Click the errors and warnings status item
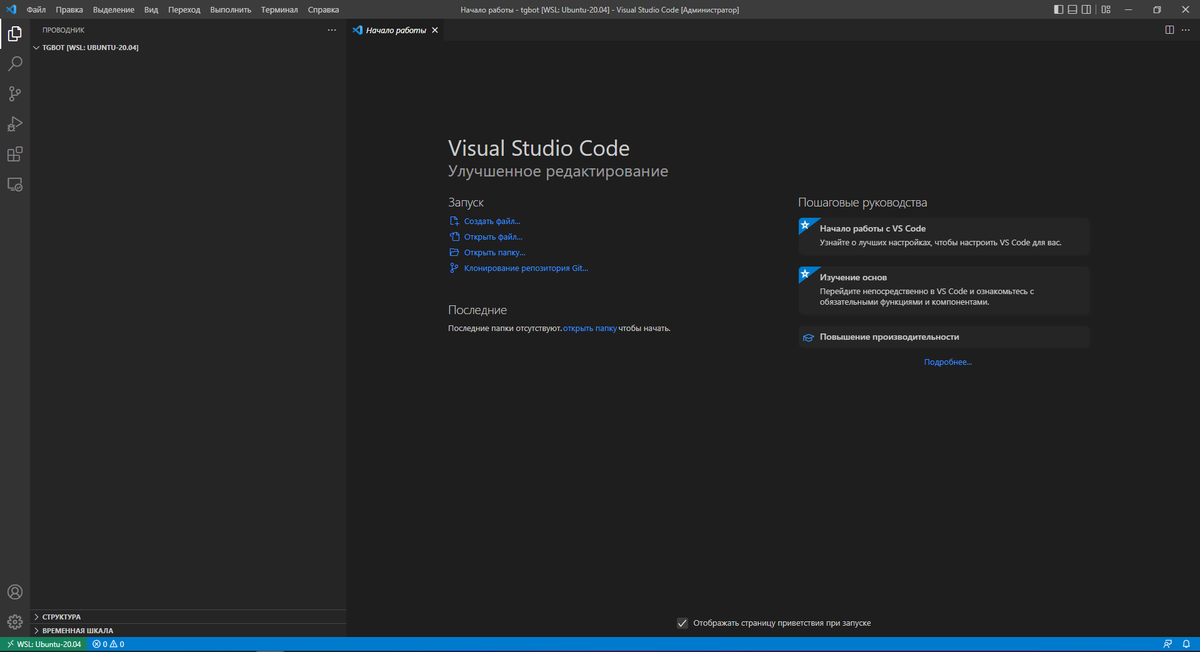The width and height of the screenshot is (1200, 652). click(x=108, y=644)
